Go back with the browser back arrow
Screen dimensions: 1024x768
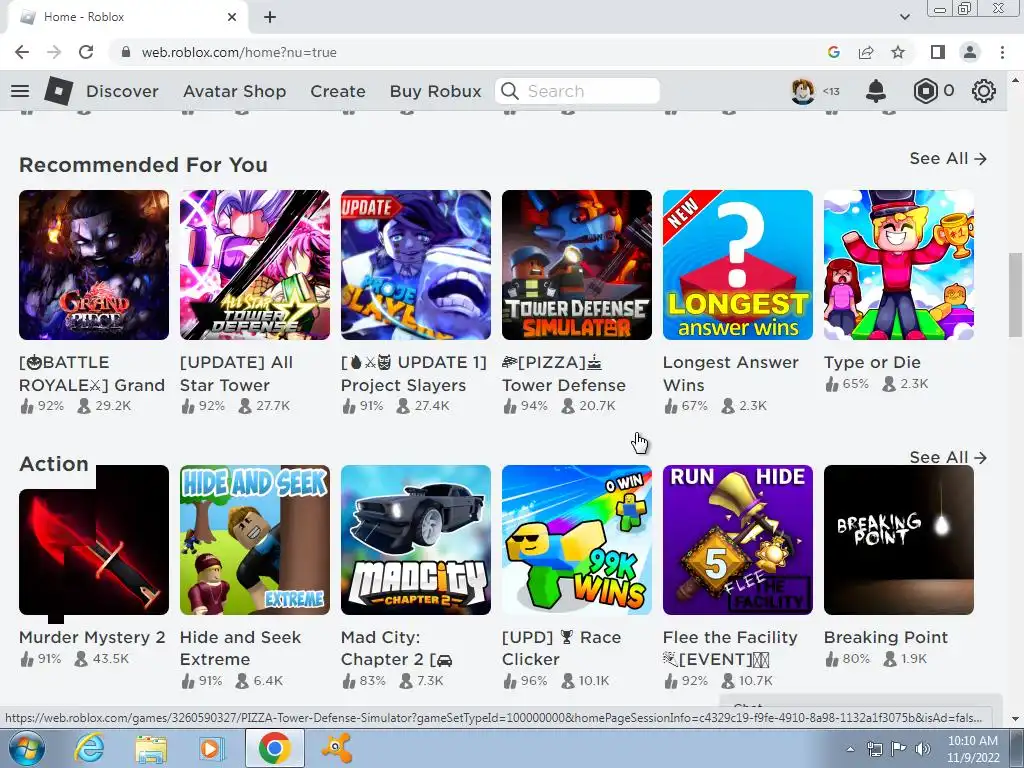[22, 52]
